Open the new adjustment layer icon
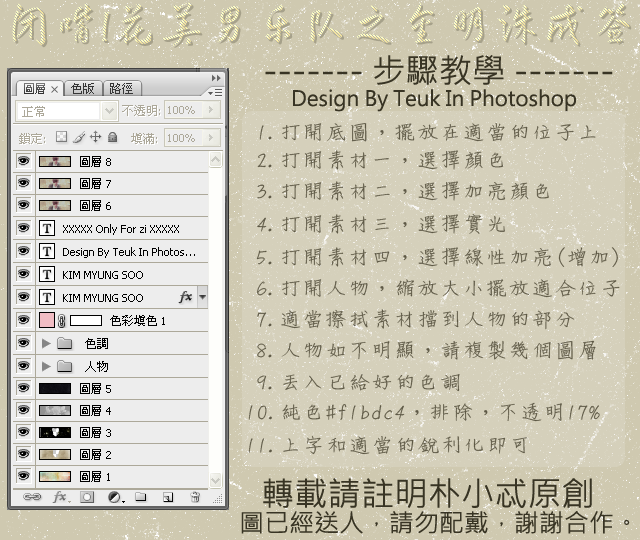The width and height of the screenshot is (640, 540). click(x=114, y=496)
